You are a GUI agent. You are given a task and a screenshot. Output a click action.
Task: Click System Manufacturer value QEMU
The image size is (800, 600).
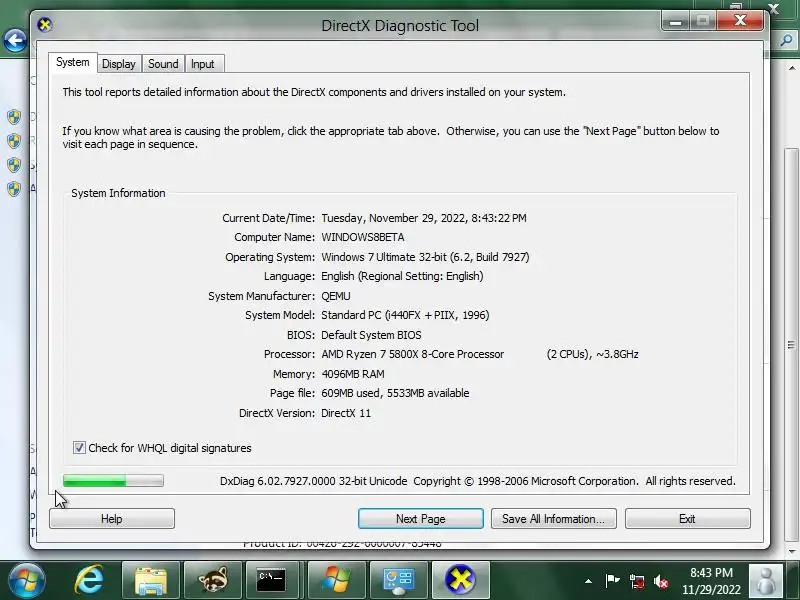click(336, 296)
